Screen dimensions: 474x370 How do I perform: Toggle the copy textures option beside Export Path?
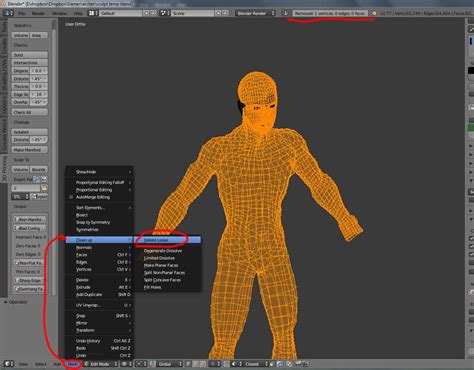point(44,179)
